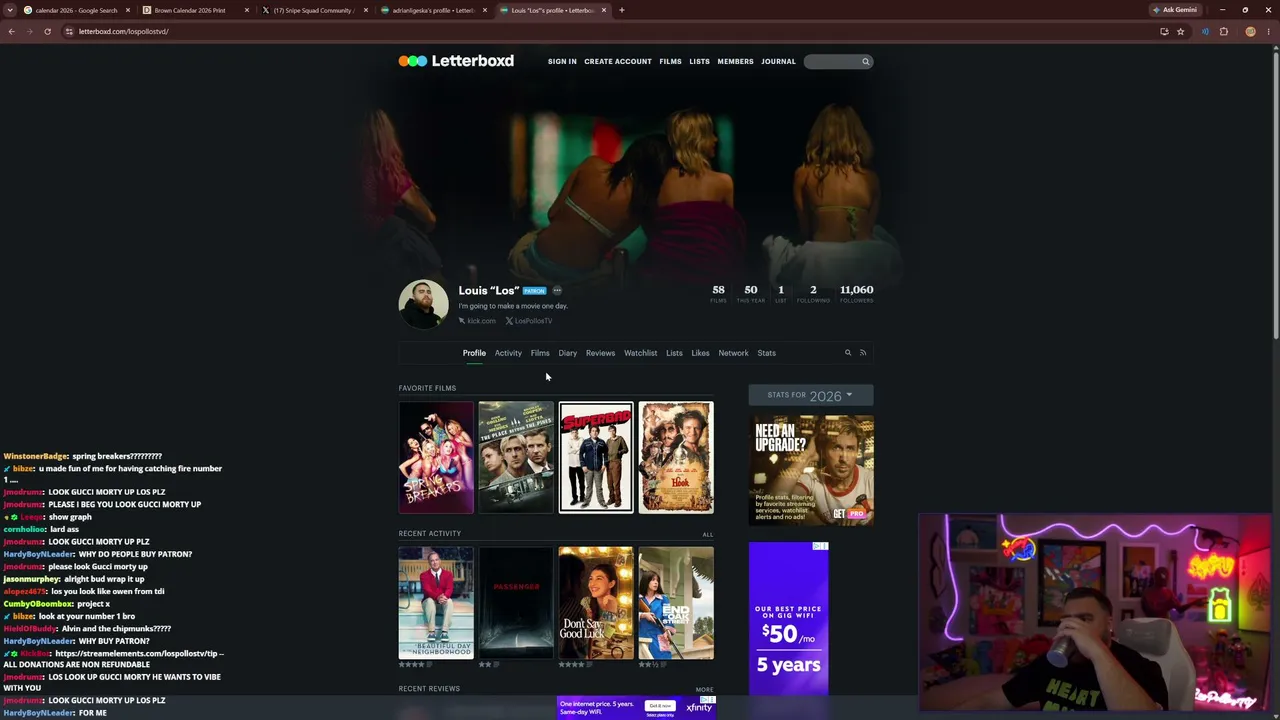Open FILMS in the top navigation

pos(670,62)
